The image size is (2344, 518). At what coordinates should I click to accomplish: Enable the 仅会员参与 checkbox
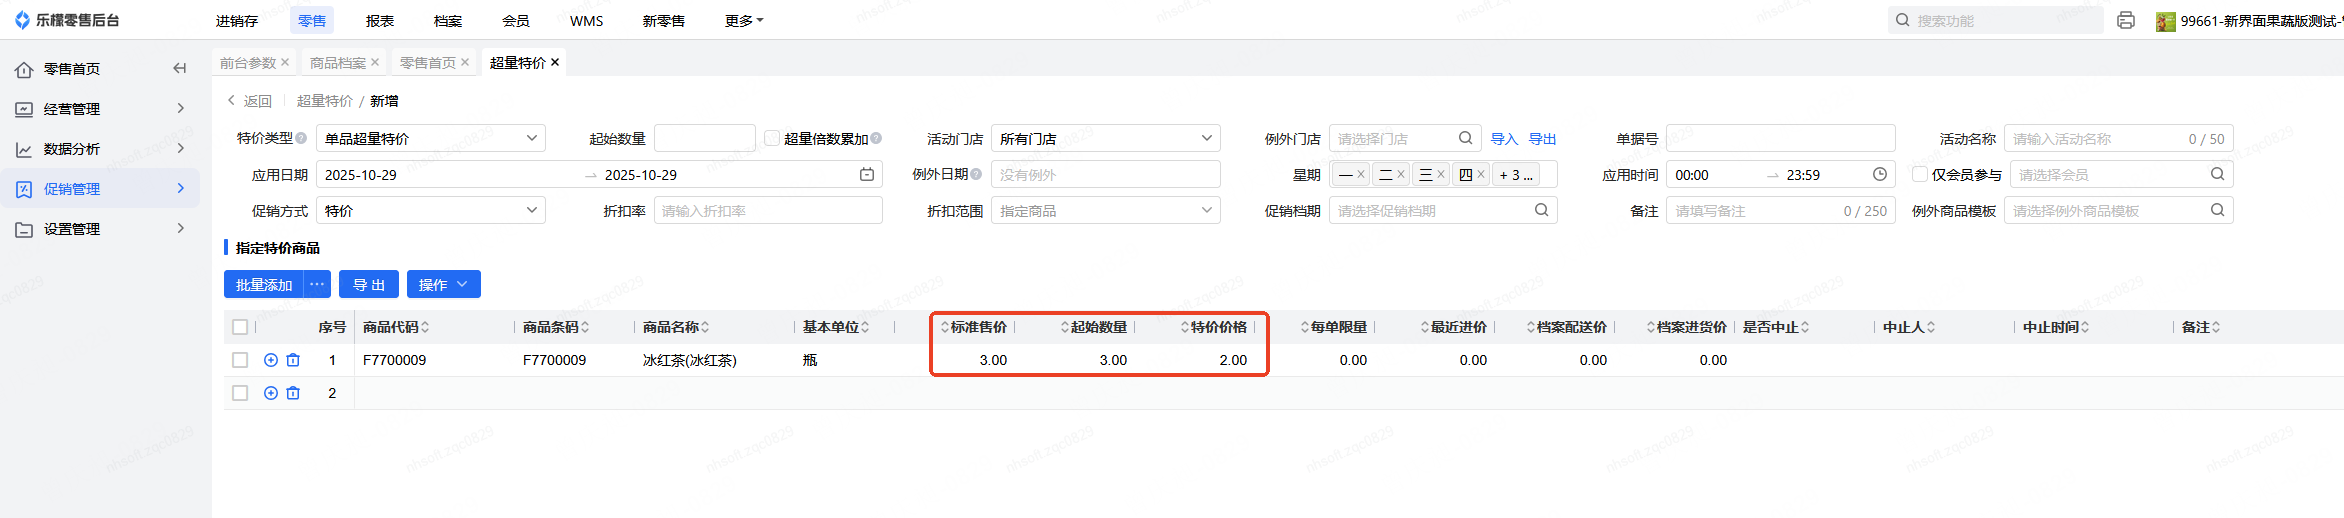click(1920, 174)
